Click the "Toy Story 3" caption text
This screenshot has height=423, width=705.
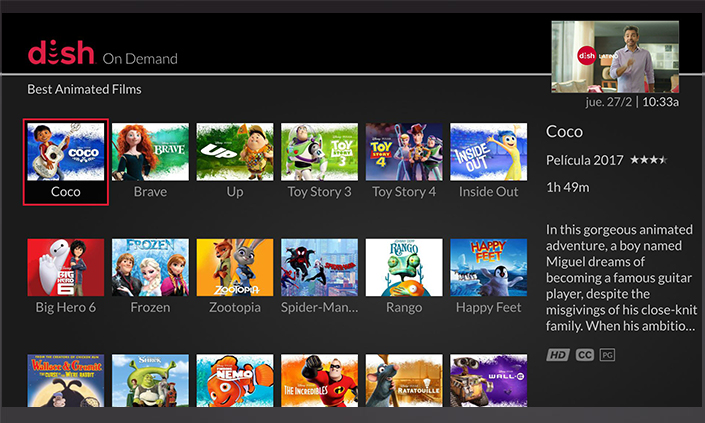(319, 192)
